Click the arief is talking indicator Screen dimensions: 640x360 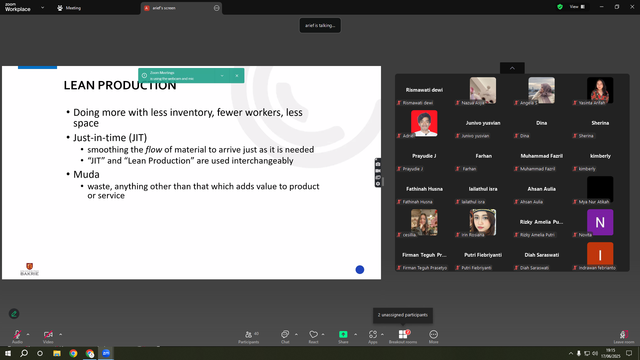click(320, 25)
